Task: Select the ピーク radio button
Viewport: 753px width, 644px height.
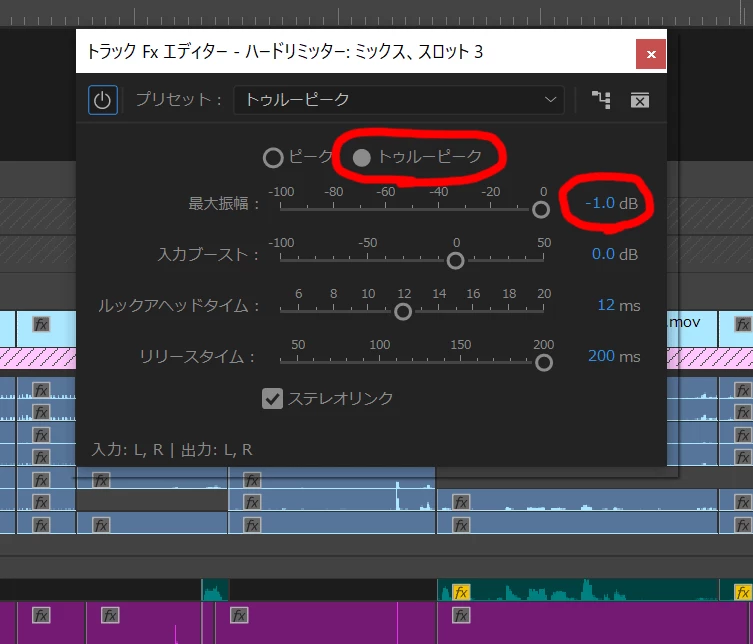Action: click(273, 158)
